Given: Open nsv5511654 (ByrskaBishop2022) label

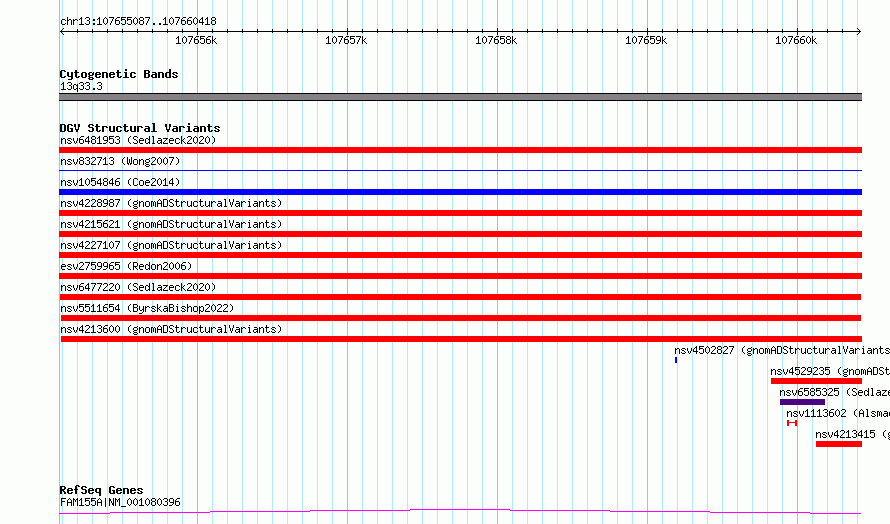Looking at the screenshot, I should coord(147,308).
